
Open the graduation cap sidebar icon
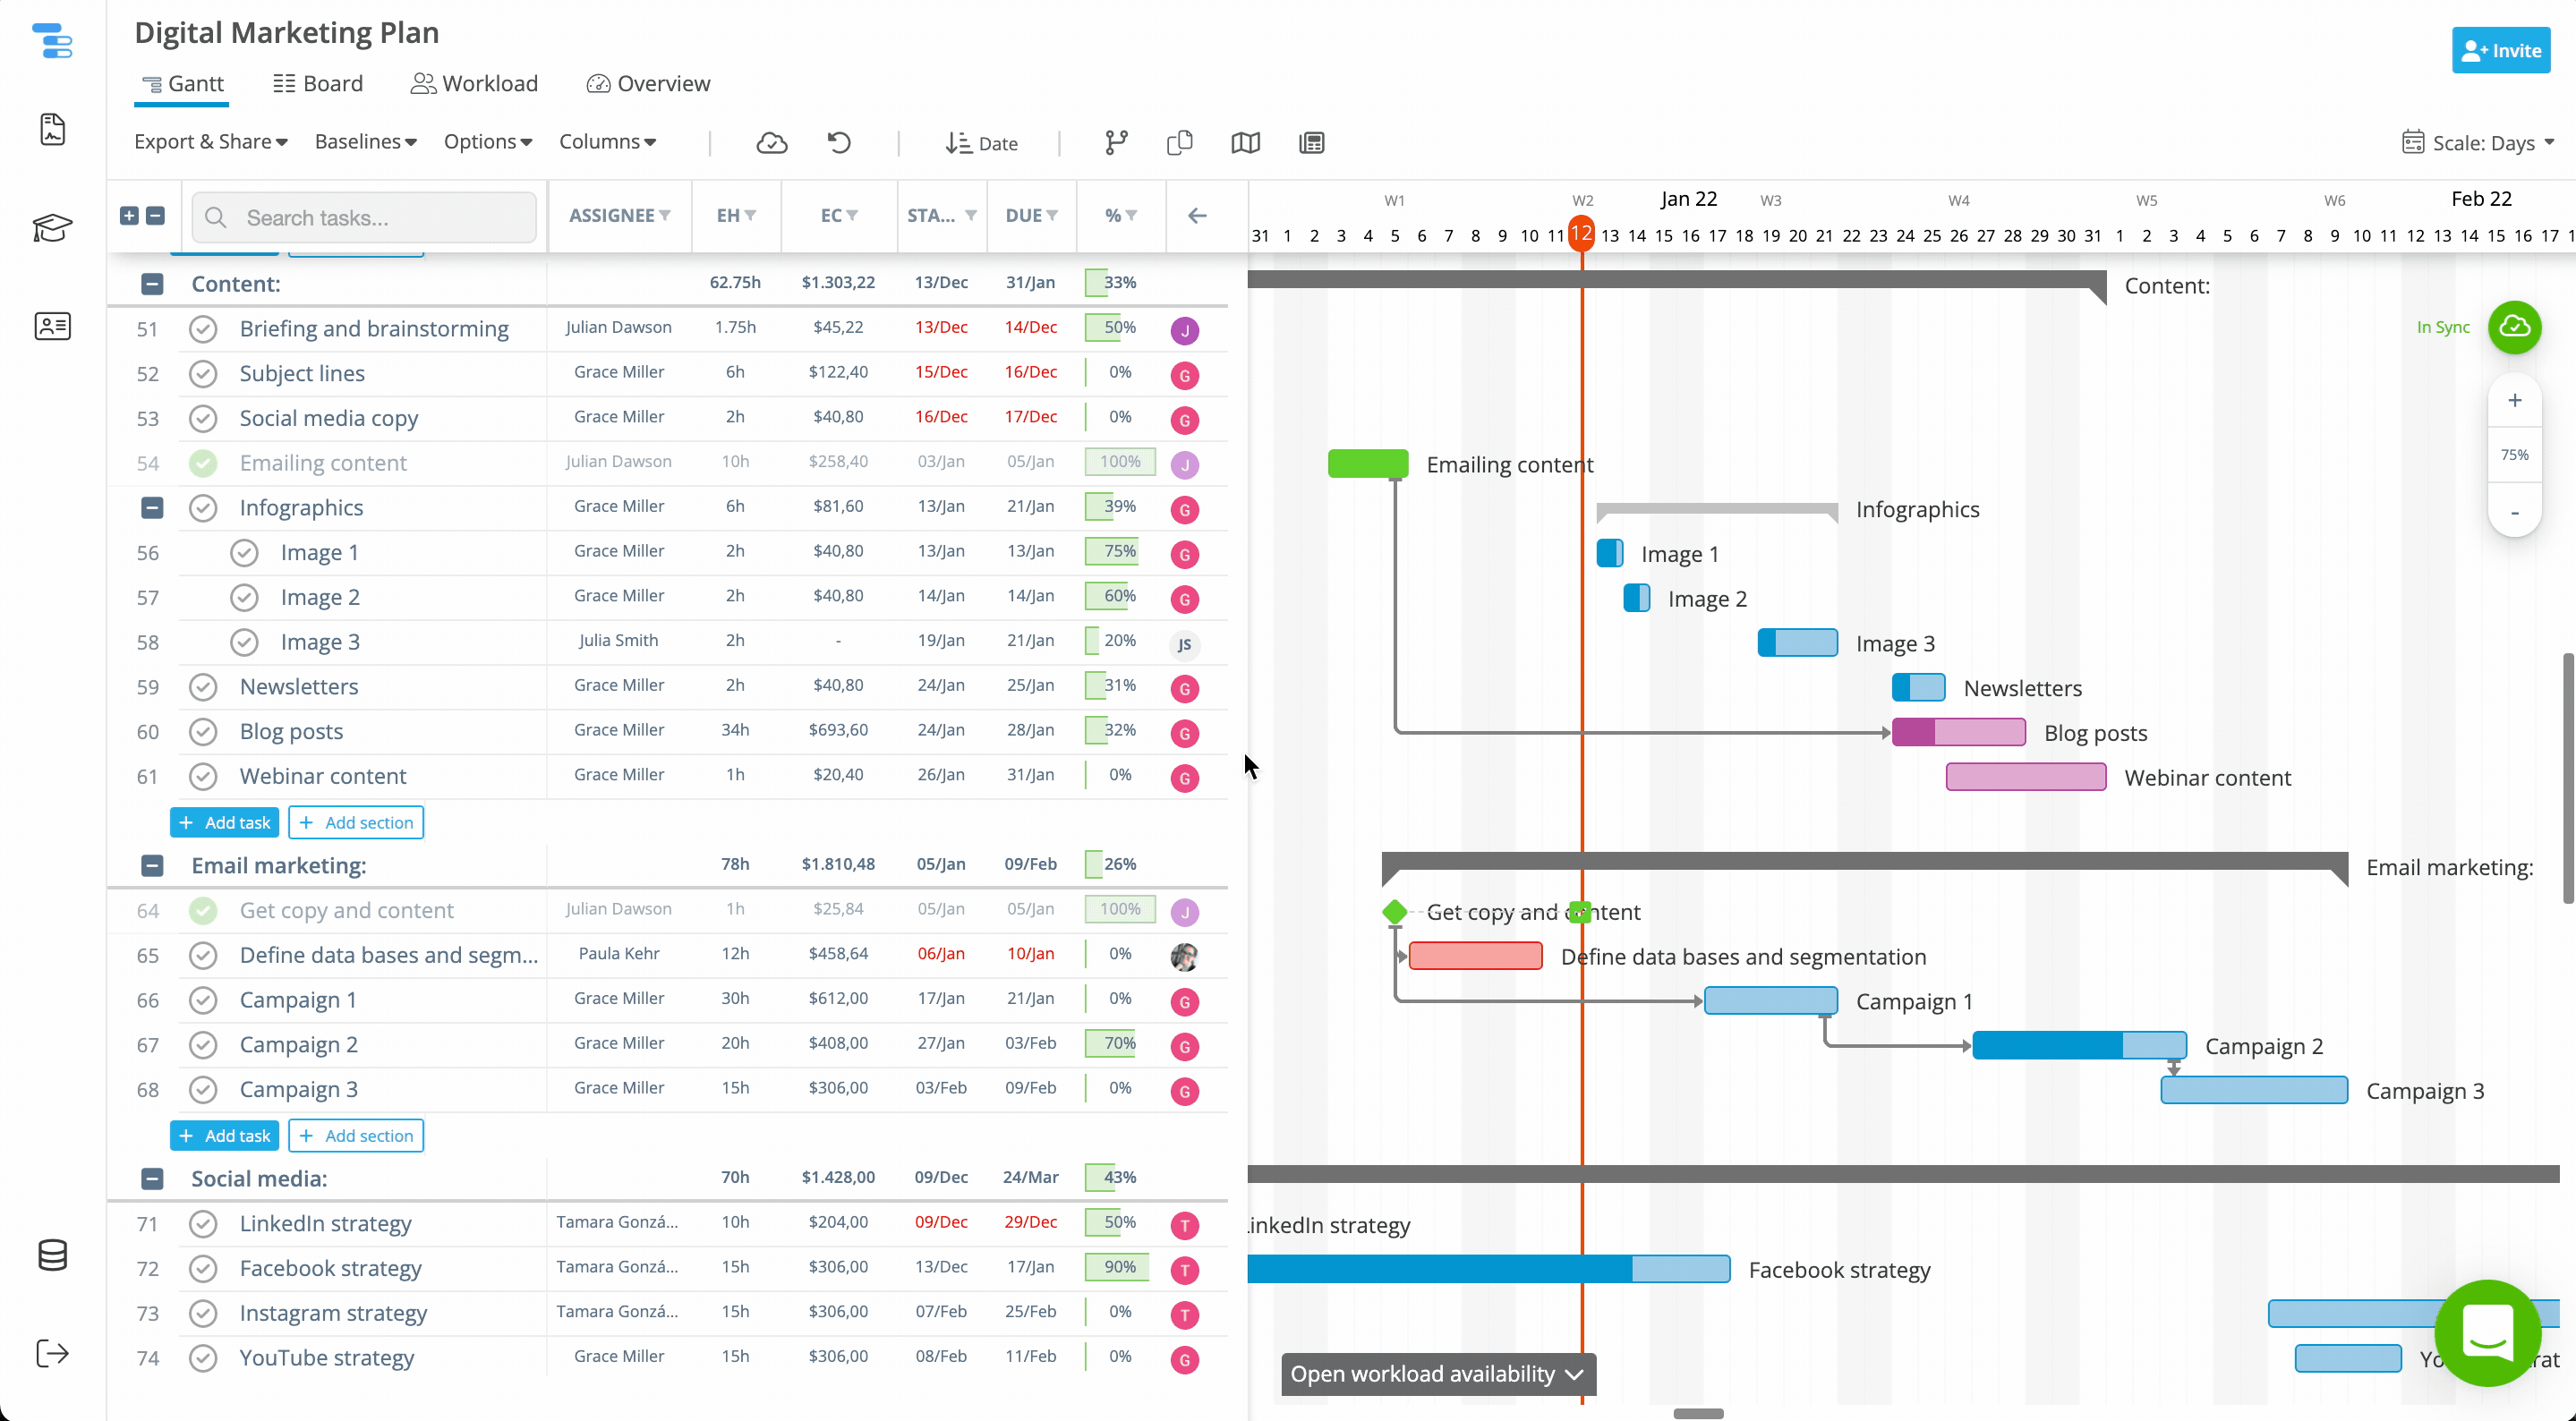click(52, 228)
